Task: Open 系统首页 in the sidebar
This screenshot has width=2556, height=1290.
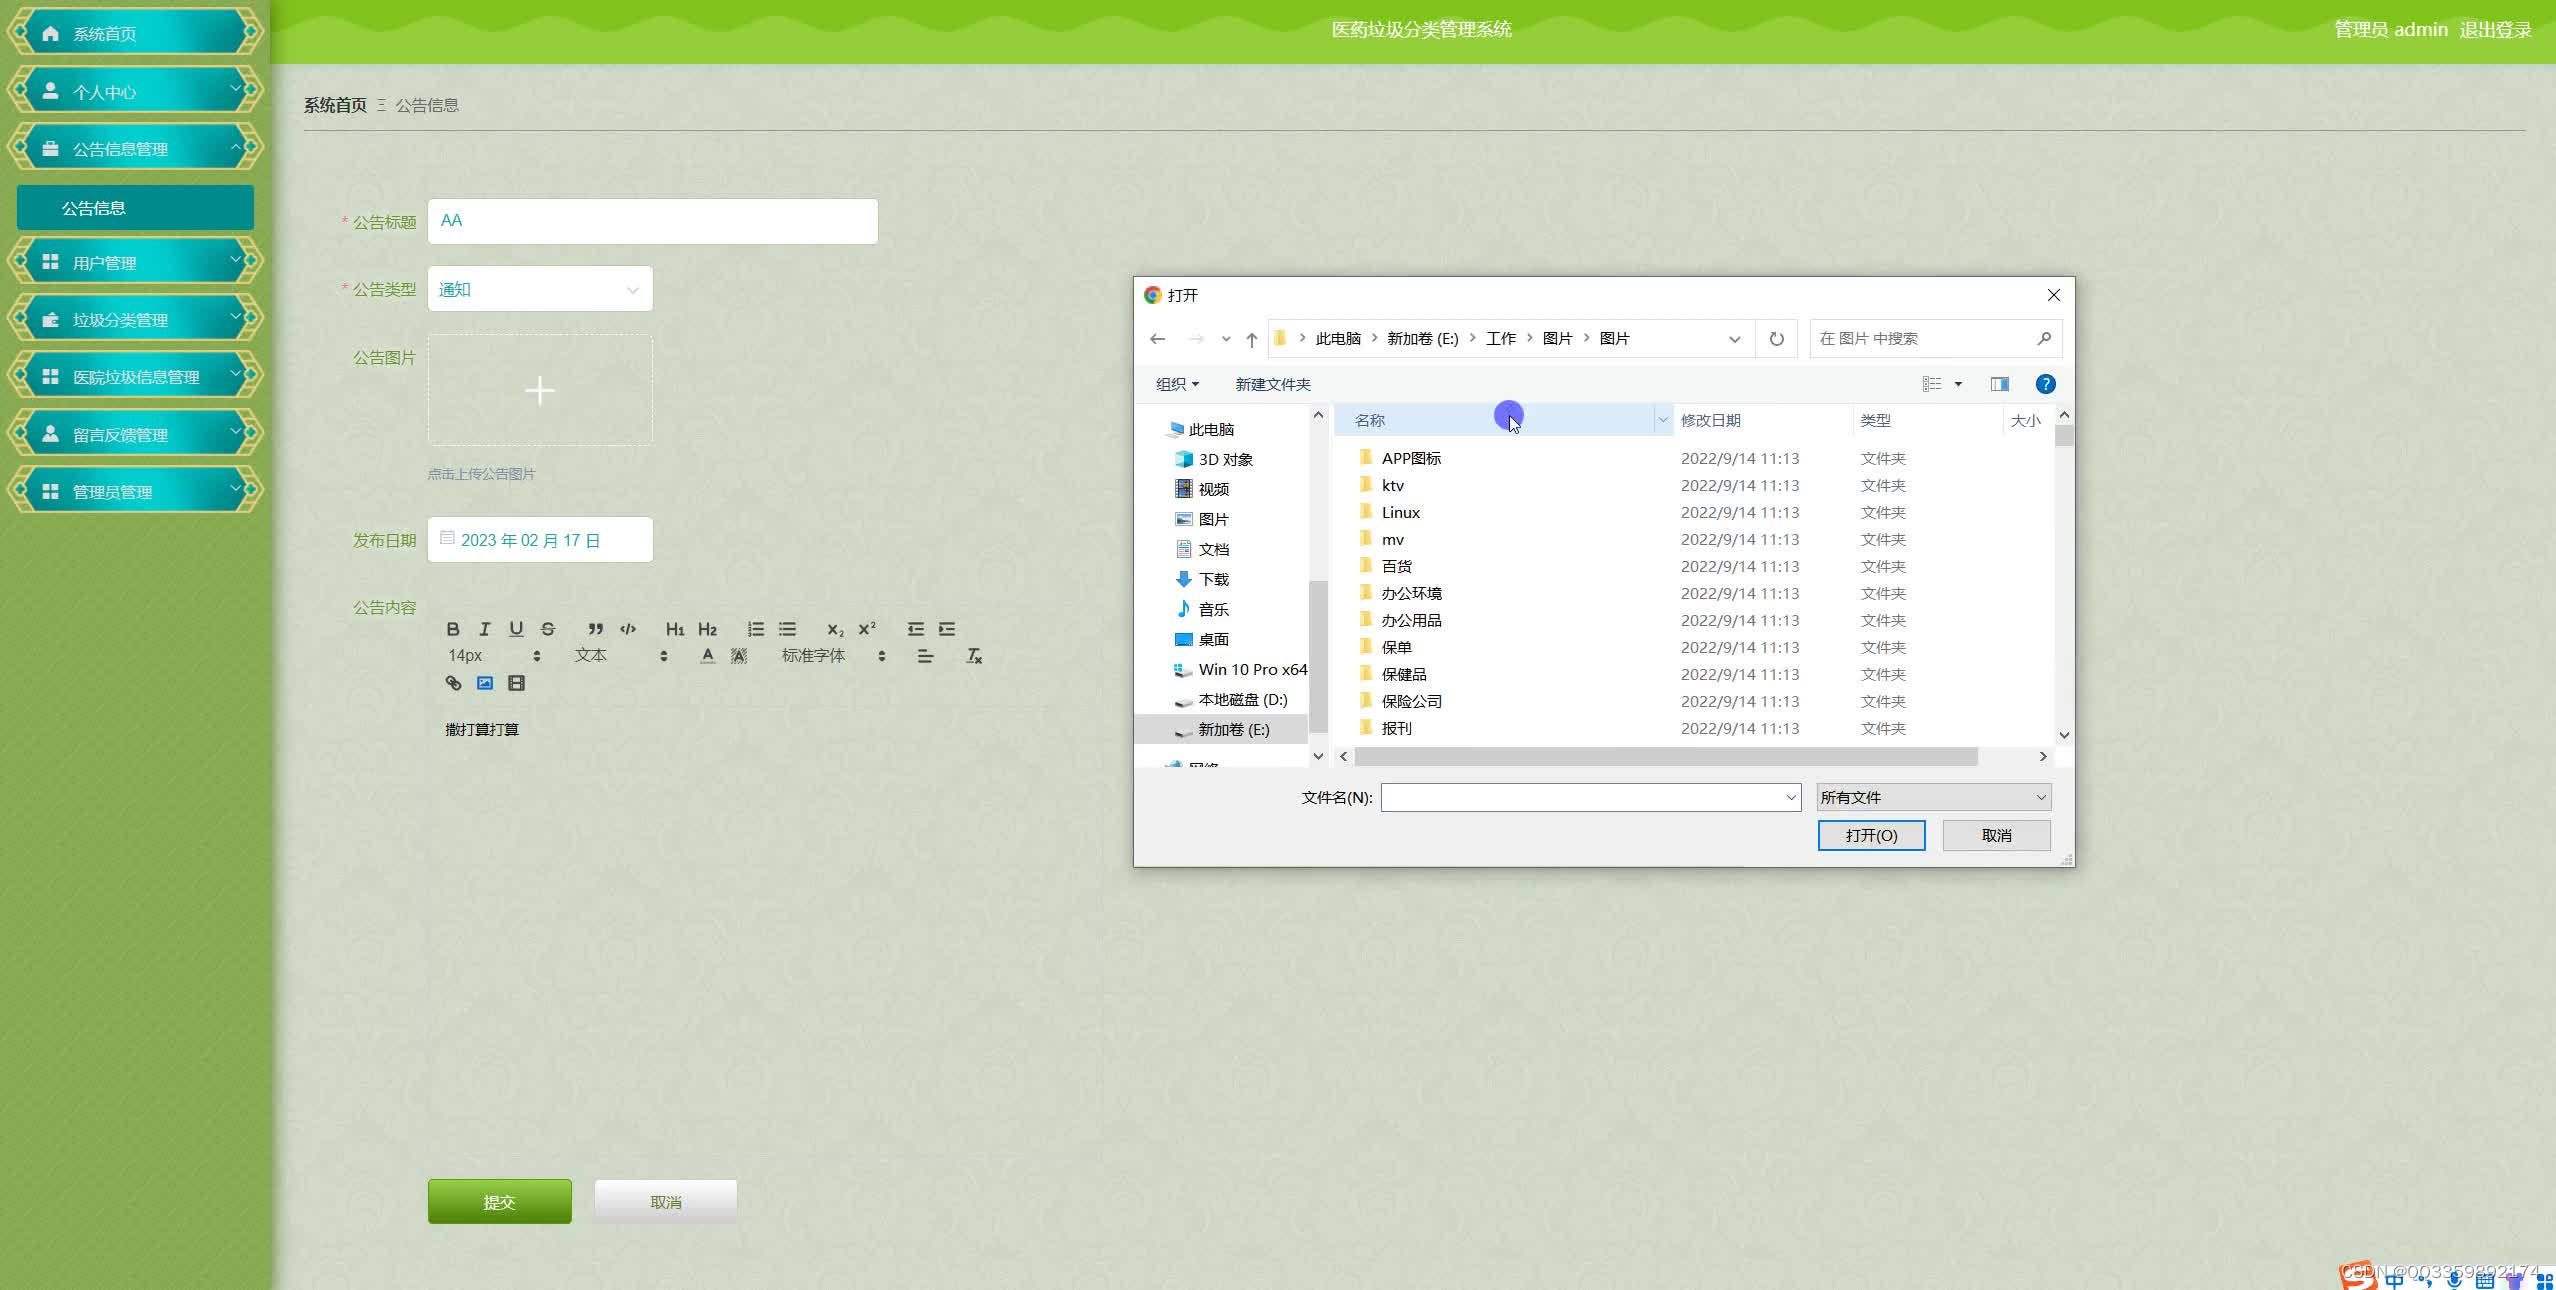Action: click(135, 33)
